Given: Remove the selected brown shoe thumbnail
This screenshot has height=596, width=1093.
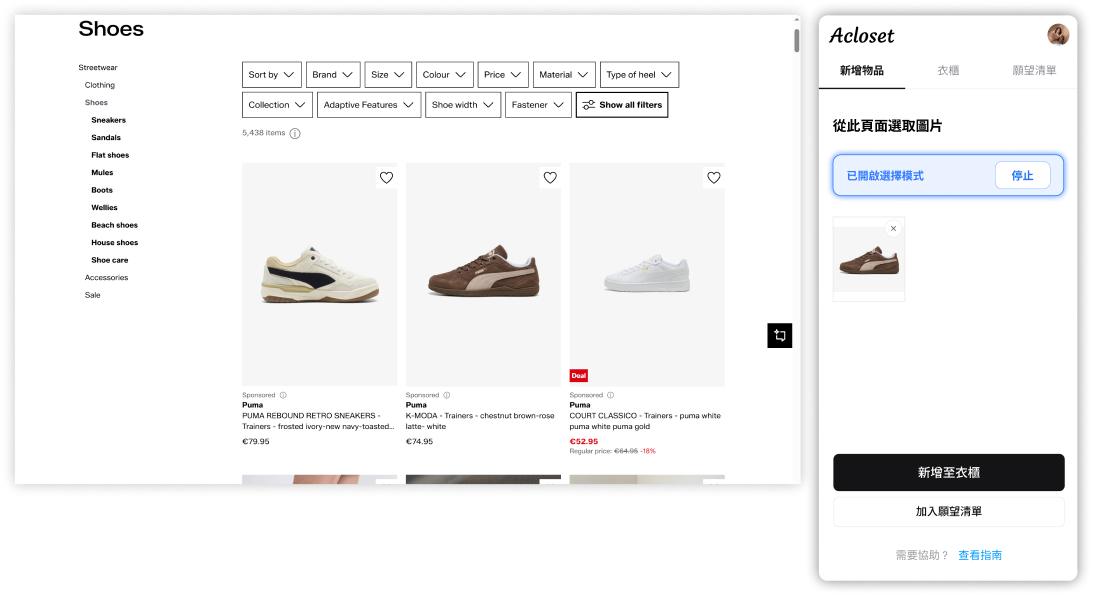Looking at the screenshot, I should click(893, 229).
